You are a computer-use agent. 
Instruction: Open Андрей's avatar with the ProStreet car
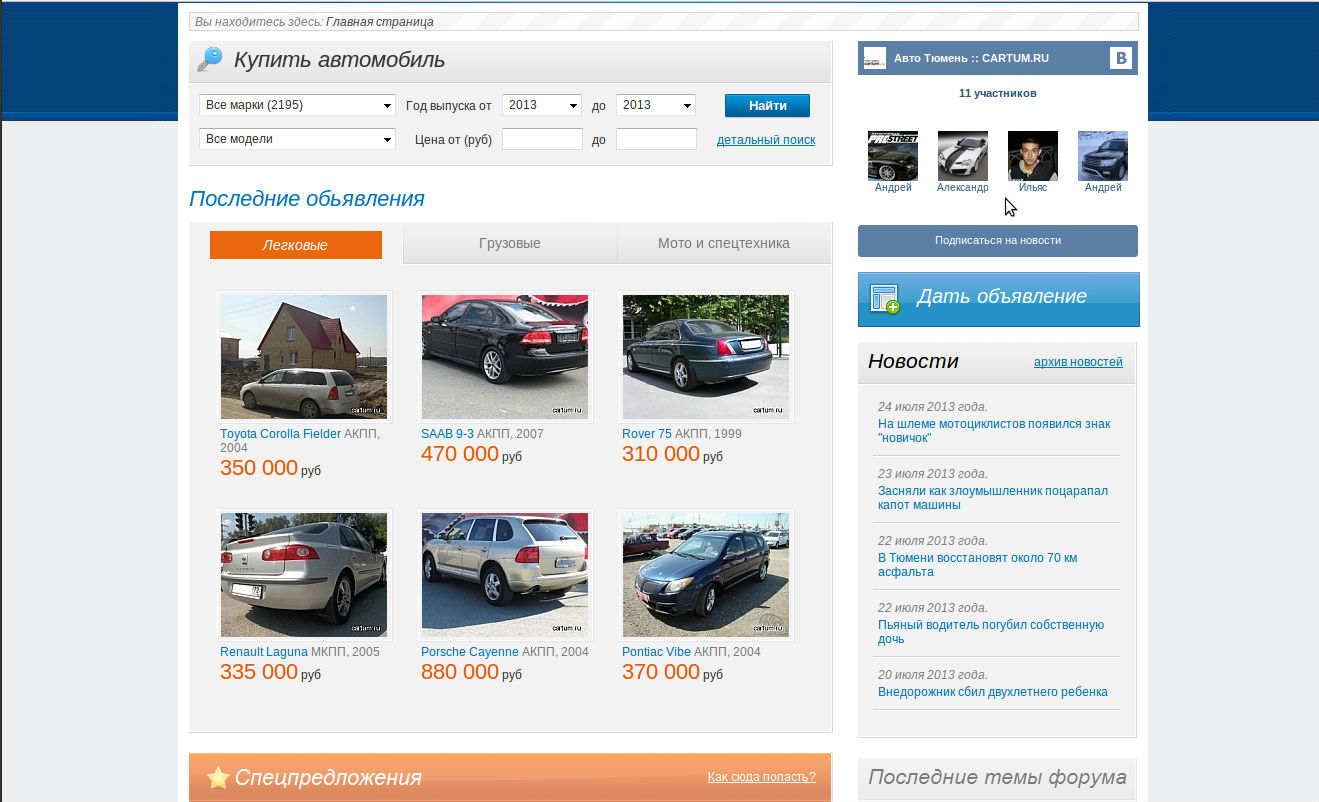click(x=893, y=156)
